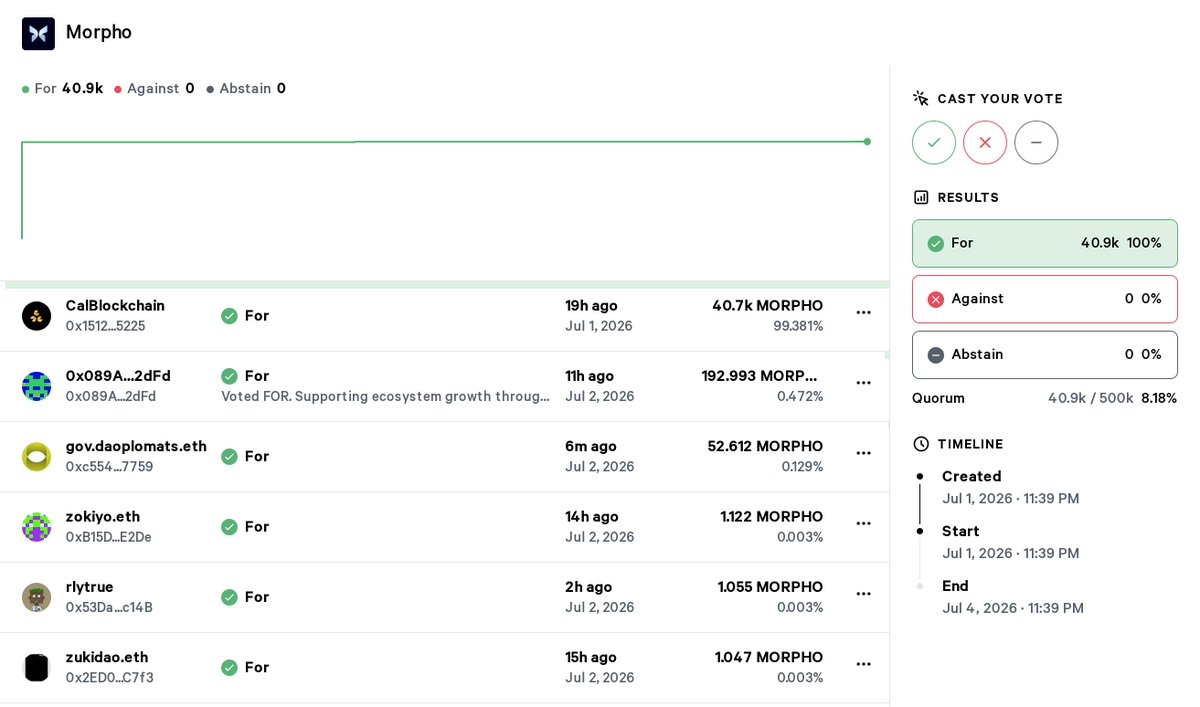Image resolution: width=1200 pixels, height=707 pixels.
Task: Click the 40.7k MORPHO voting power value
Action: [x=768, y=306]
